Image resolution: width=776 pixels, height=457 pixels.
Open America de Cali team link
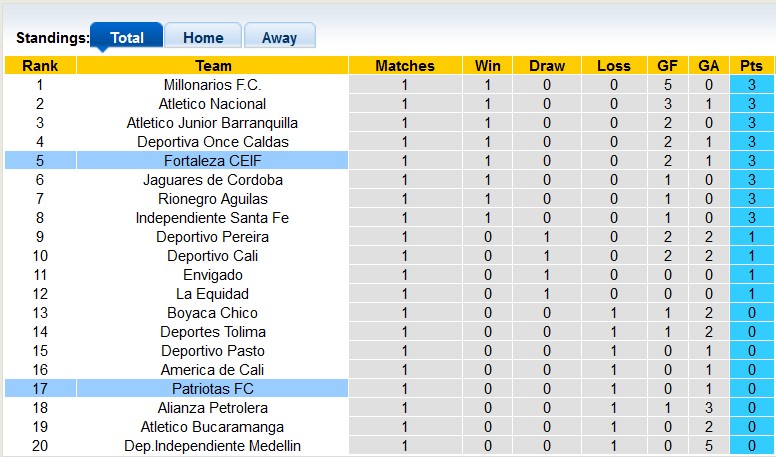point(213,370)
